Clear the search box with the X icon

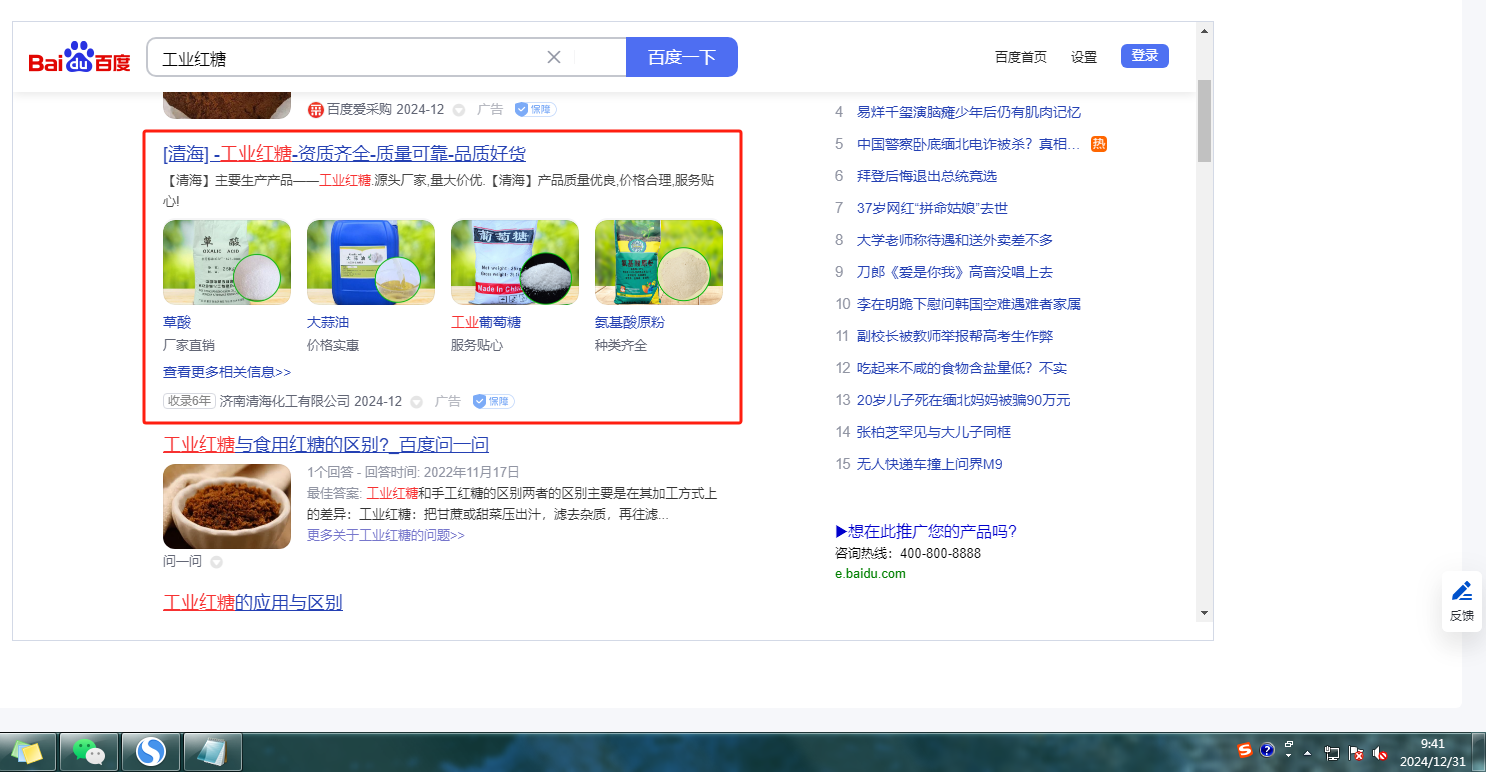[x=554, y=57]
